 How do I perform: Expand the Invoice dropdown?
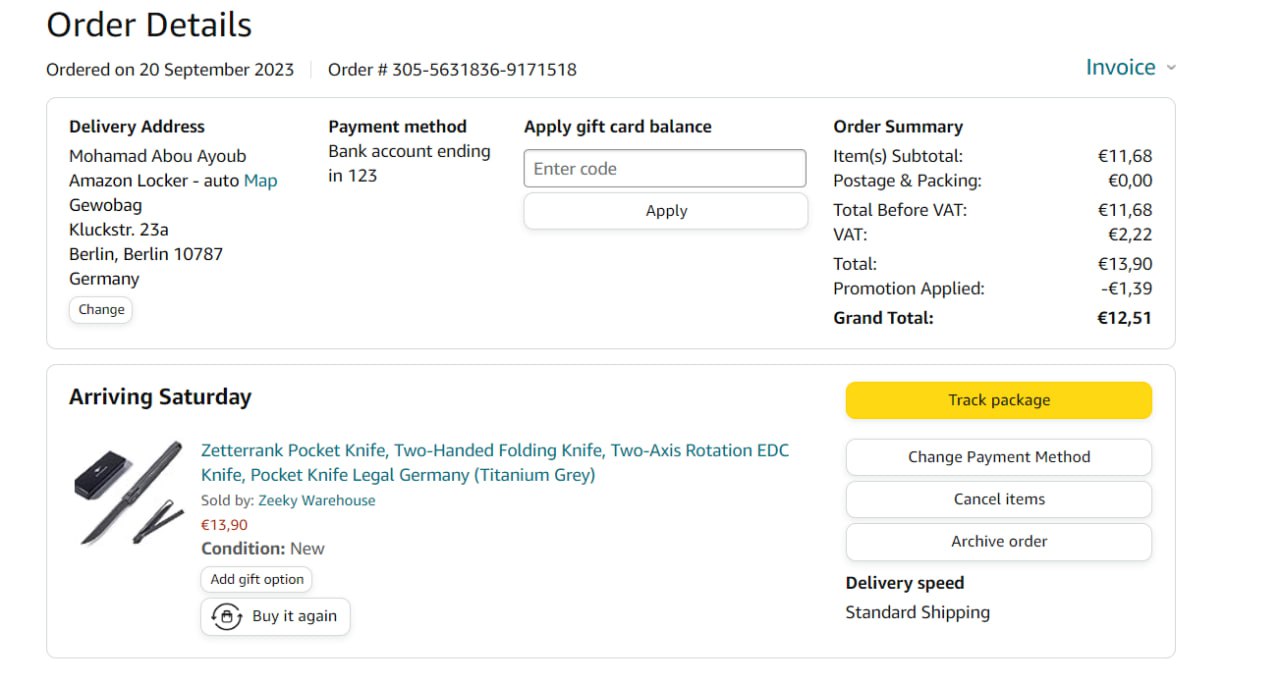1130,67
